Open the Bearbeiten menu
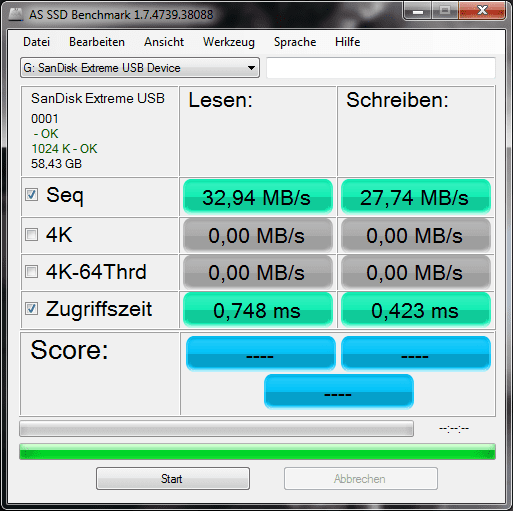The height and width of the screenshot is (511, 513). [x=97, y=42]
